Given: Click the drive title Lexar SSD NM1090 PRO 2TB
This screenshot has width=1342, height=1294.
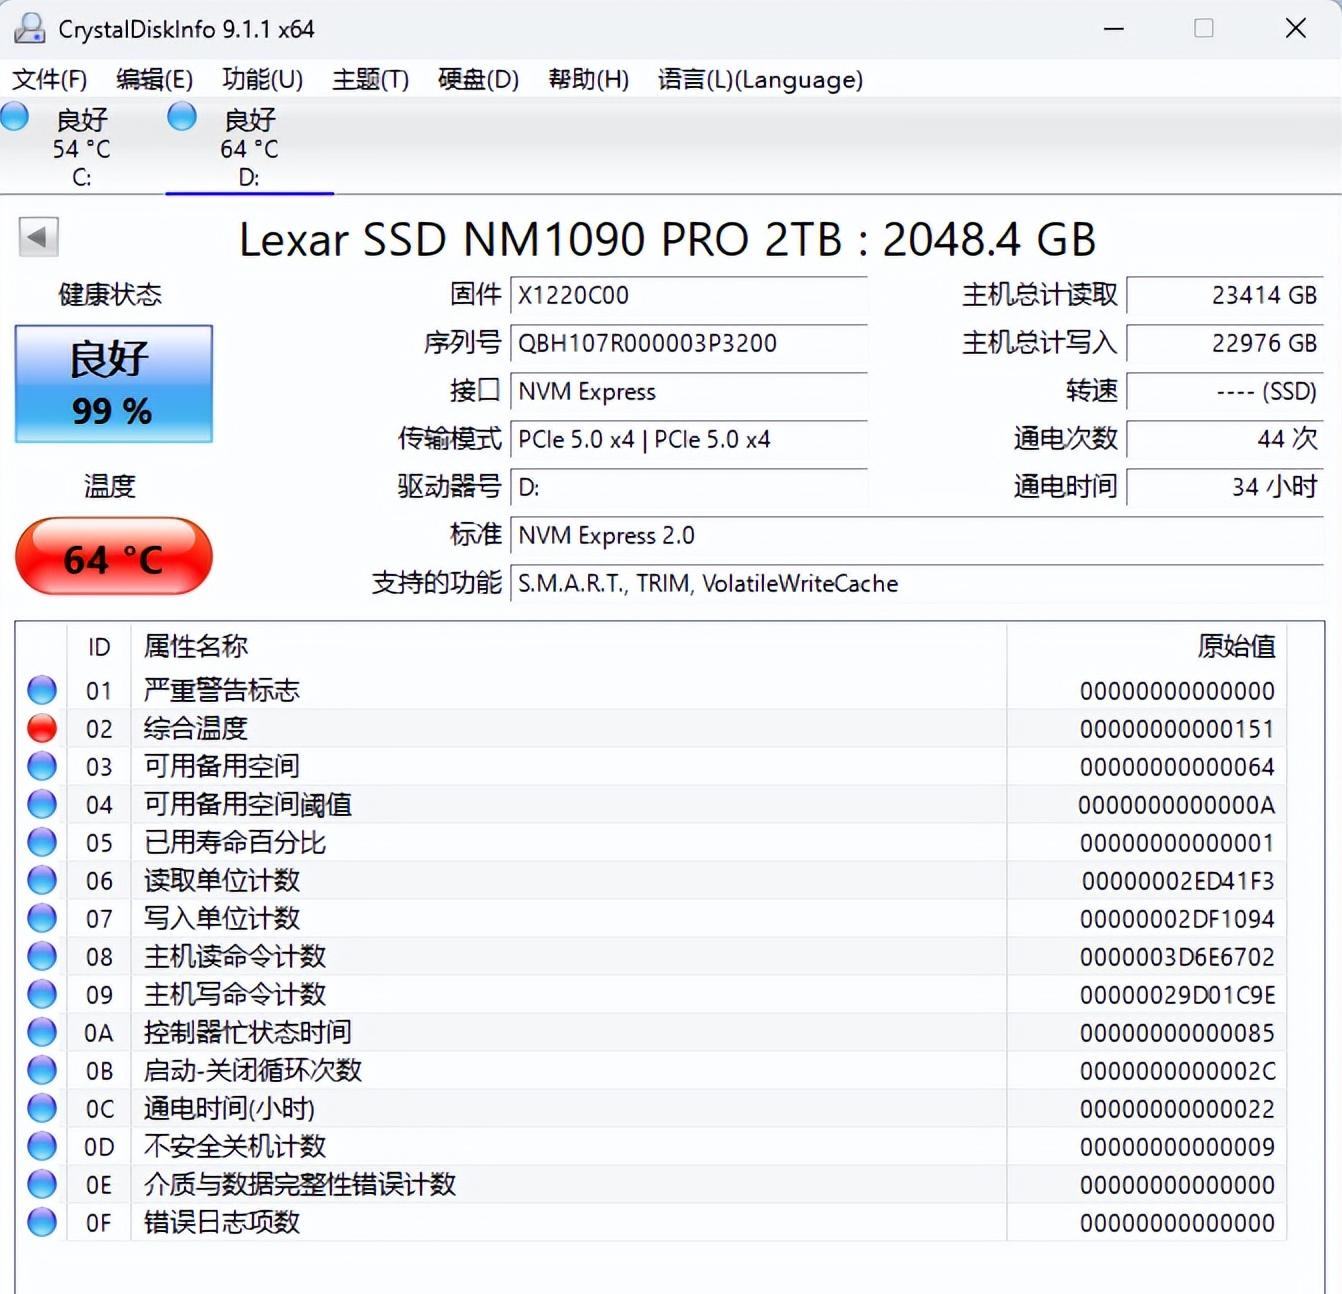Looking at the screenshot, I should 542,239.
